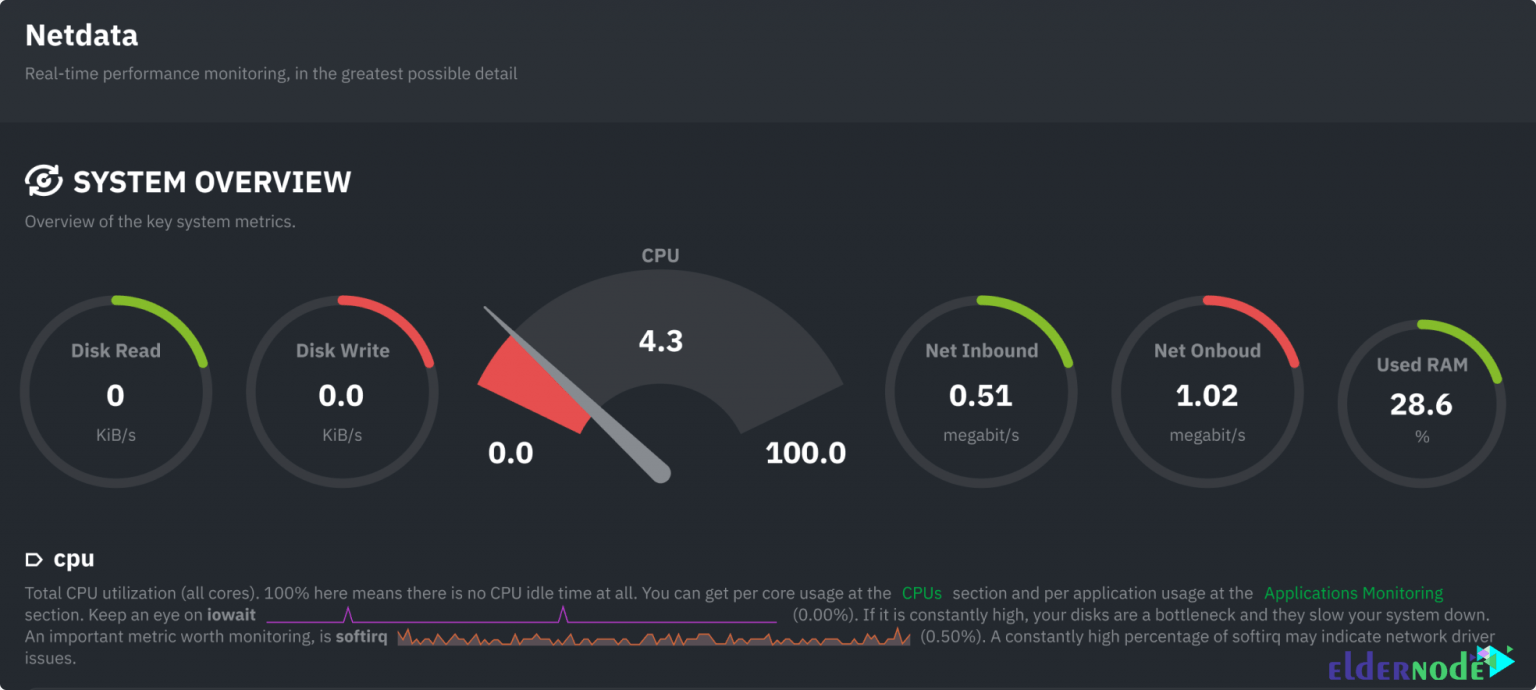Click the SYSTEM OVERVIEW heading text
Viewport: 1536px width, 690px height.
point(212,182)
